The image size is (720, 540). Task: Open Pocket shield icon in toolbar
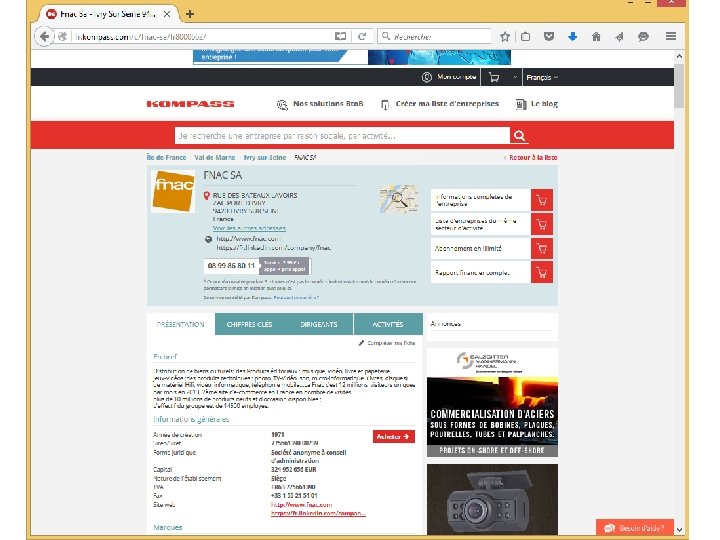click(549, 36)
